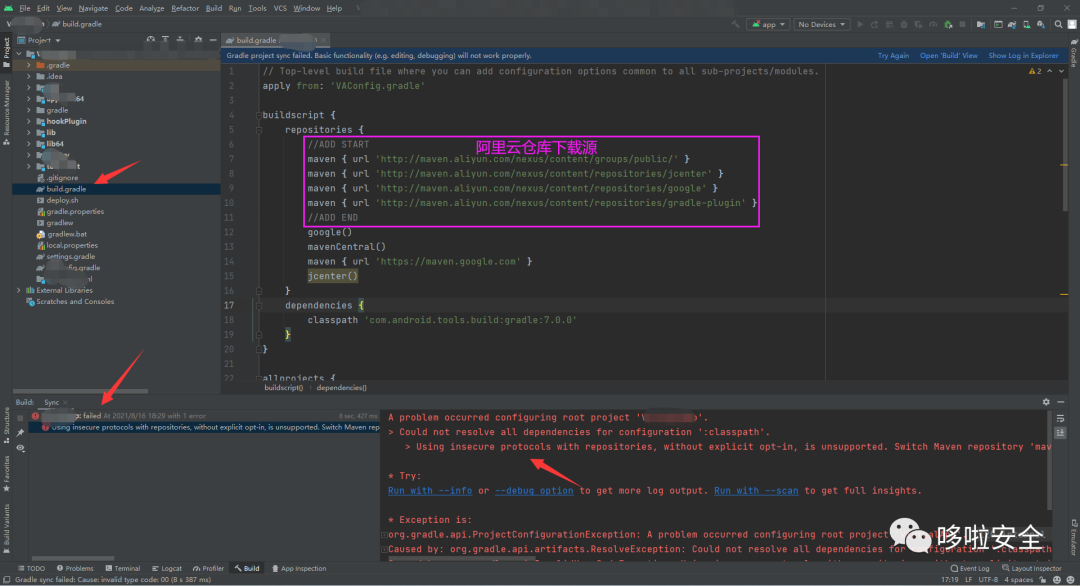
Task: Select settings.gradle file in tree
Action: click(x=70, y=256)
